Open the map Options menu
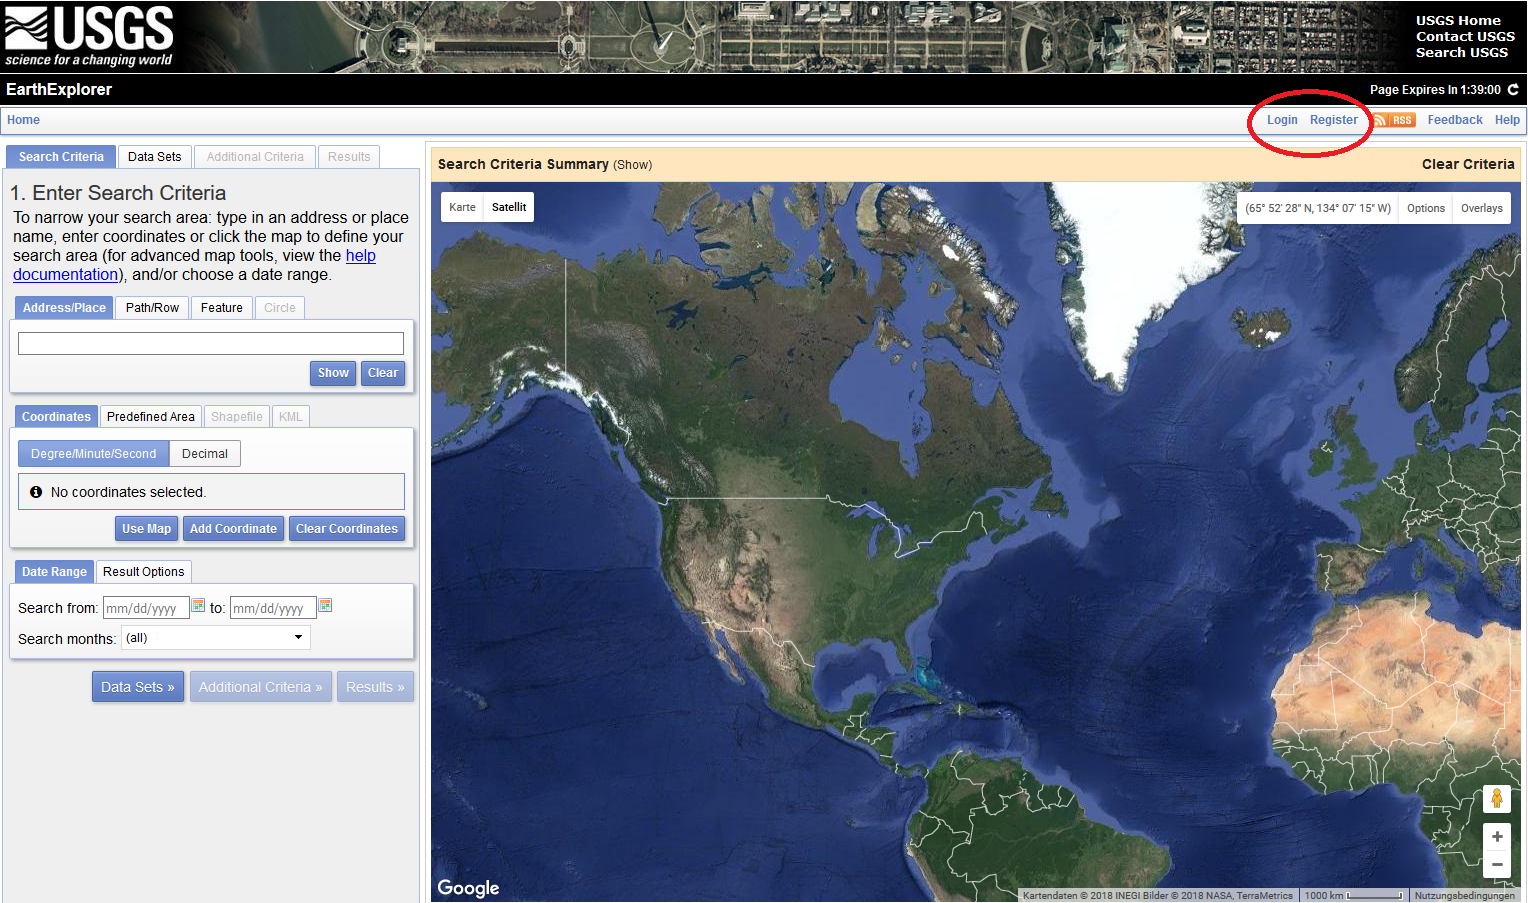 [1425, 209]
